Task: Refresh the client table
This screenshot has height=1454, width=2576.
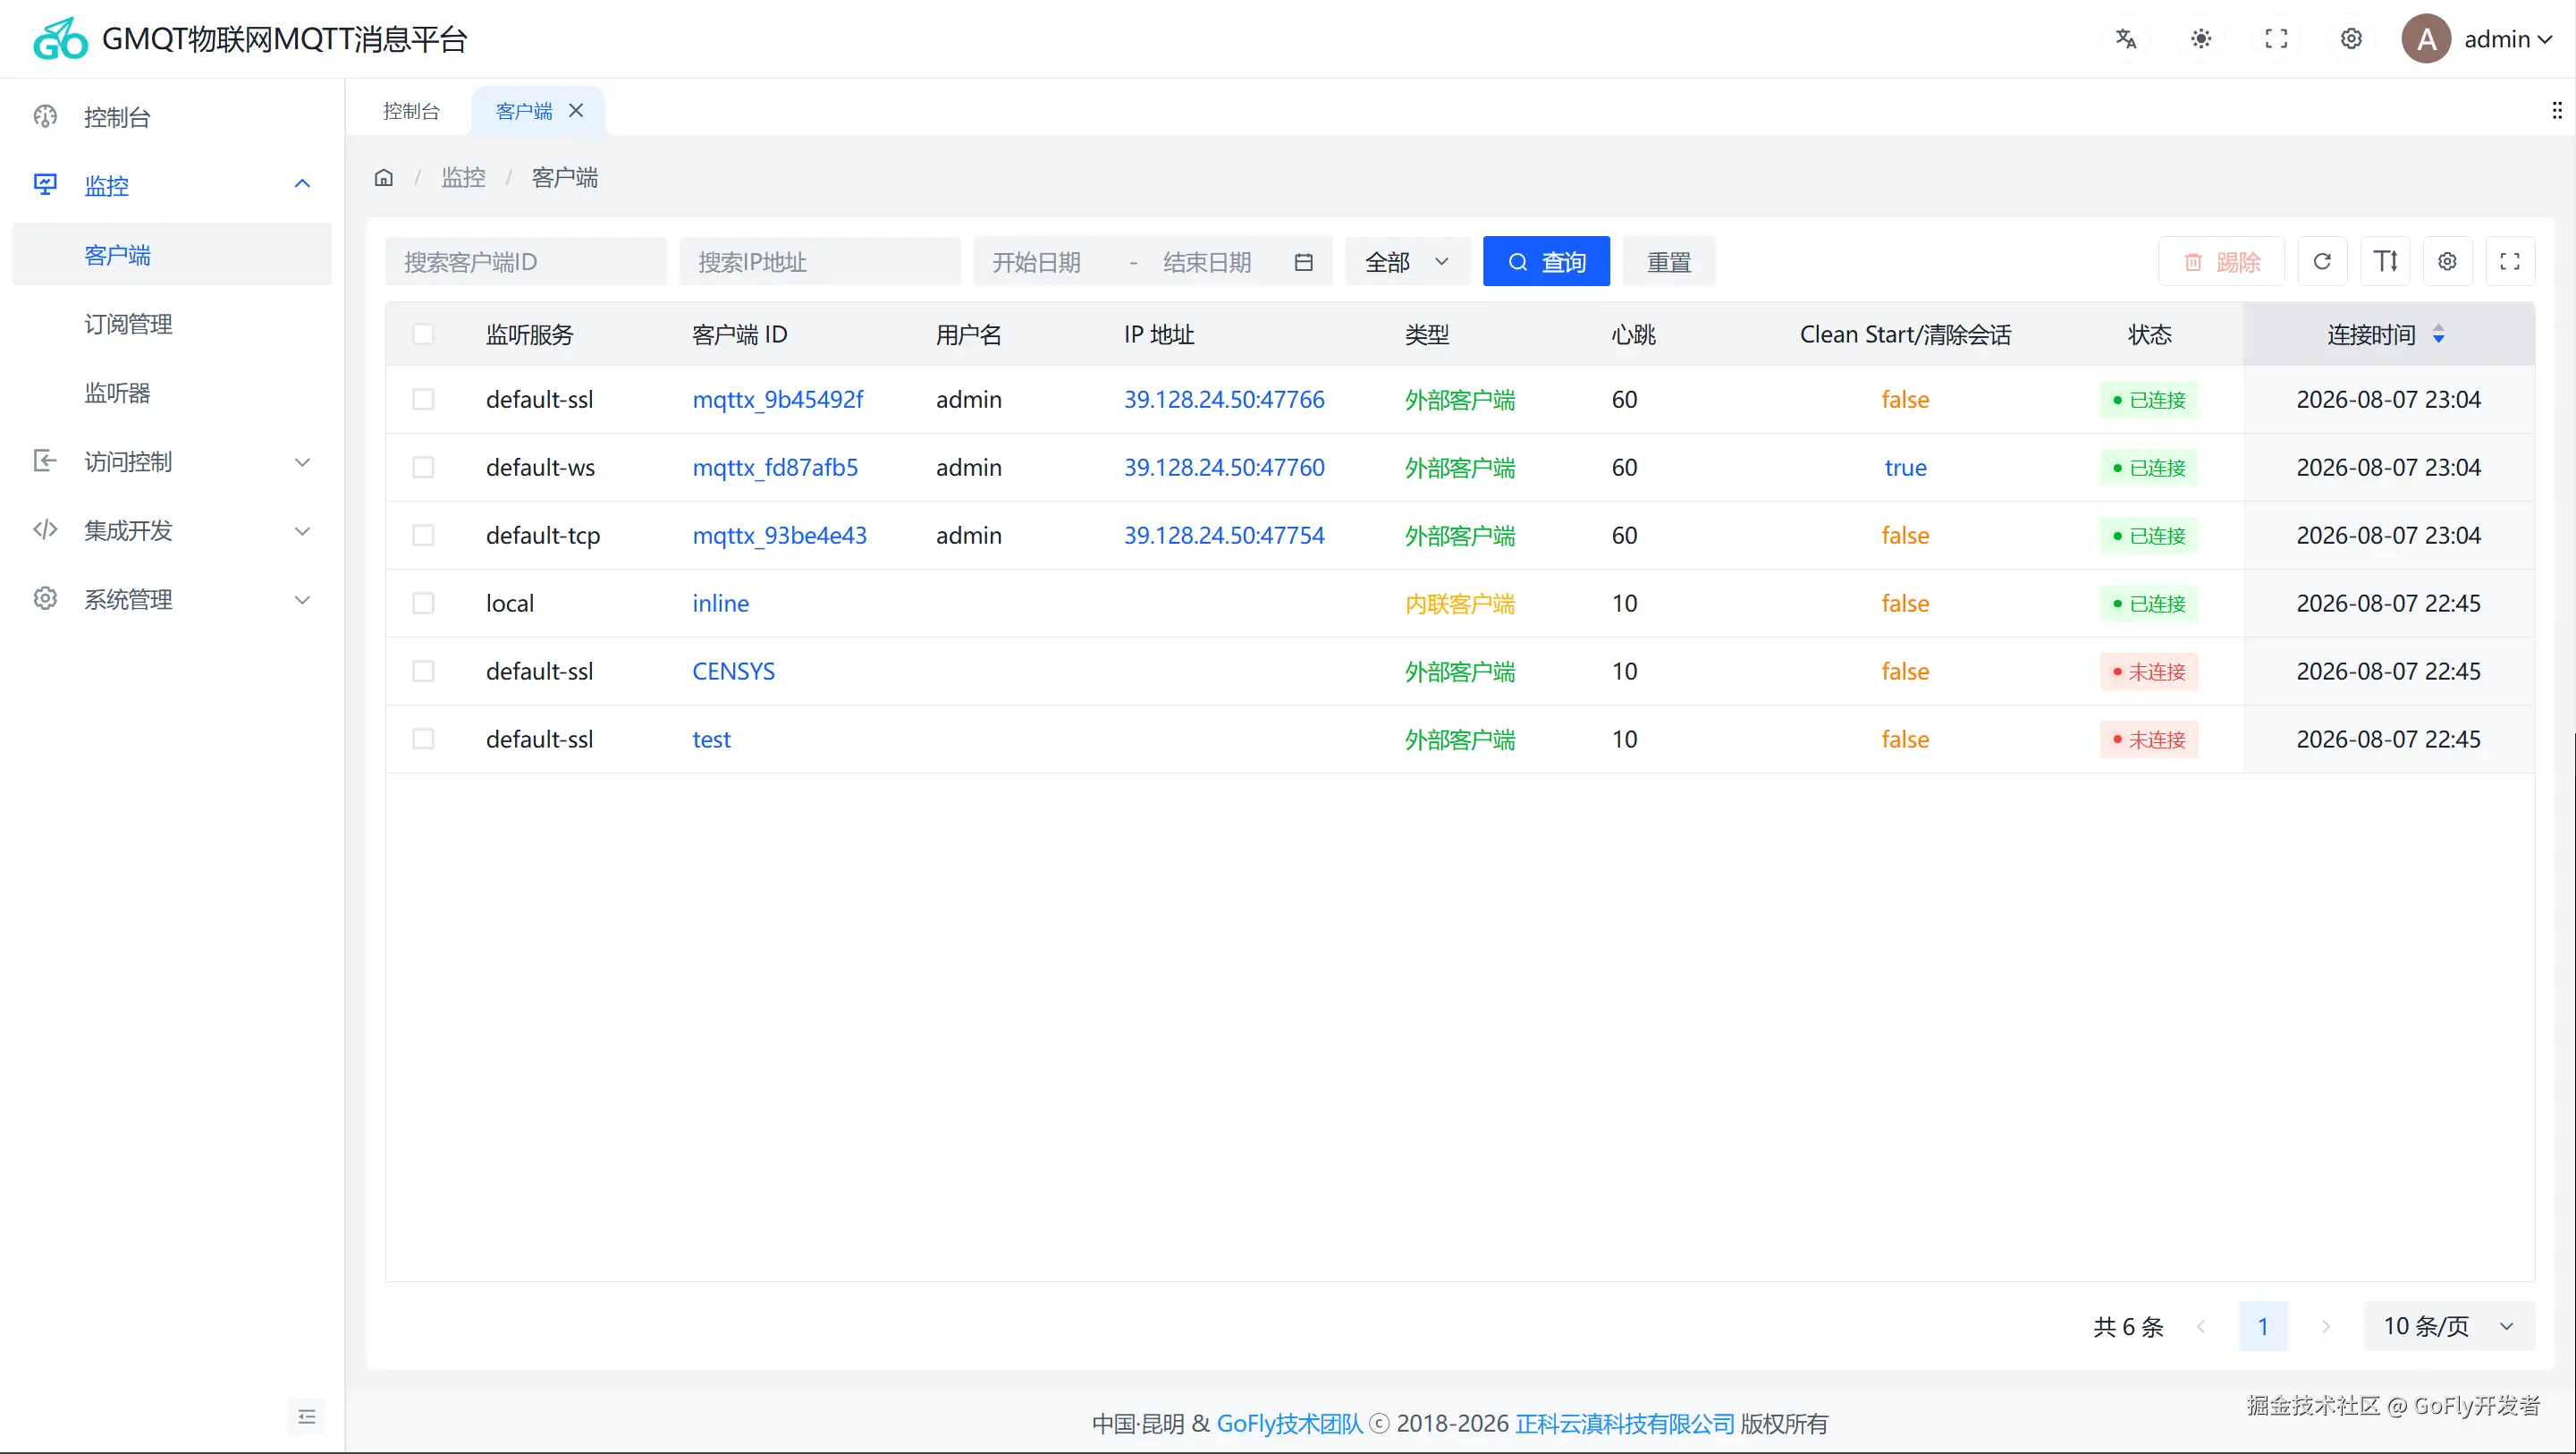Action: click(x=2322, y=262)
